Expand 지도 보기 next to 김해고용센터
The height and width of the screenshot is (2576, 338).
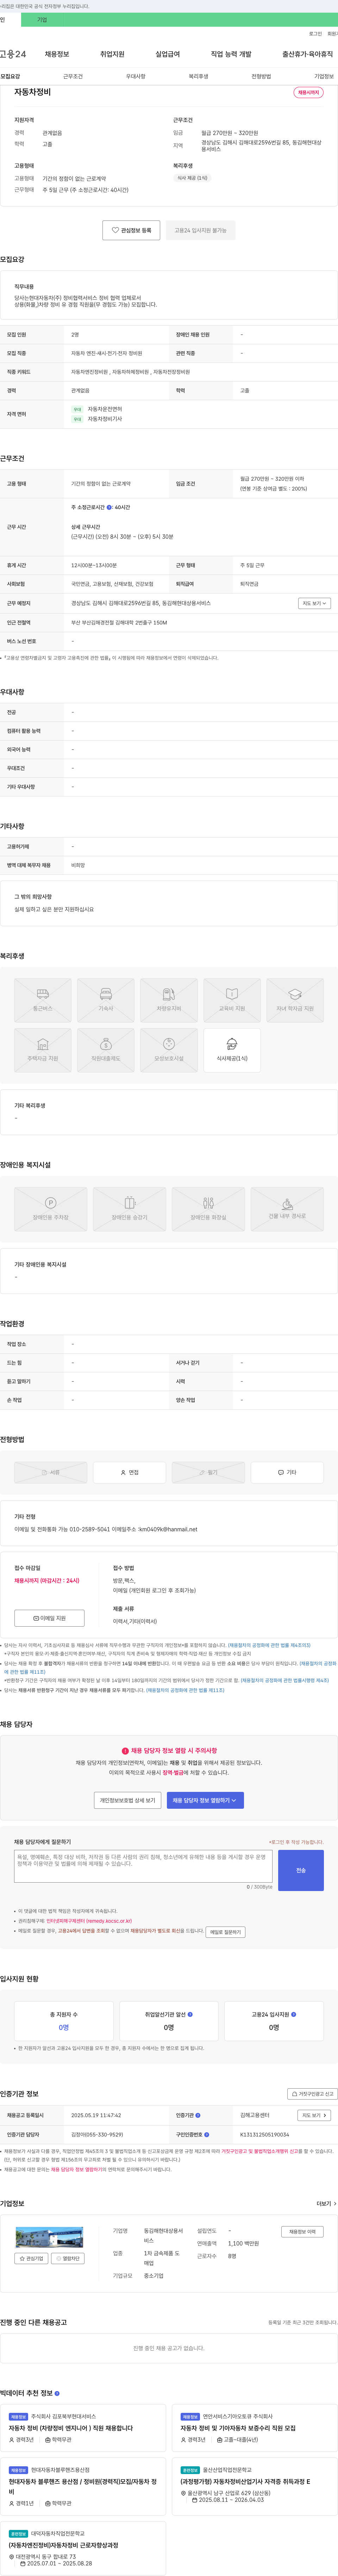coord(314,2115)
